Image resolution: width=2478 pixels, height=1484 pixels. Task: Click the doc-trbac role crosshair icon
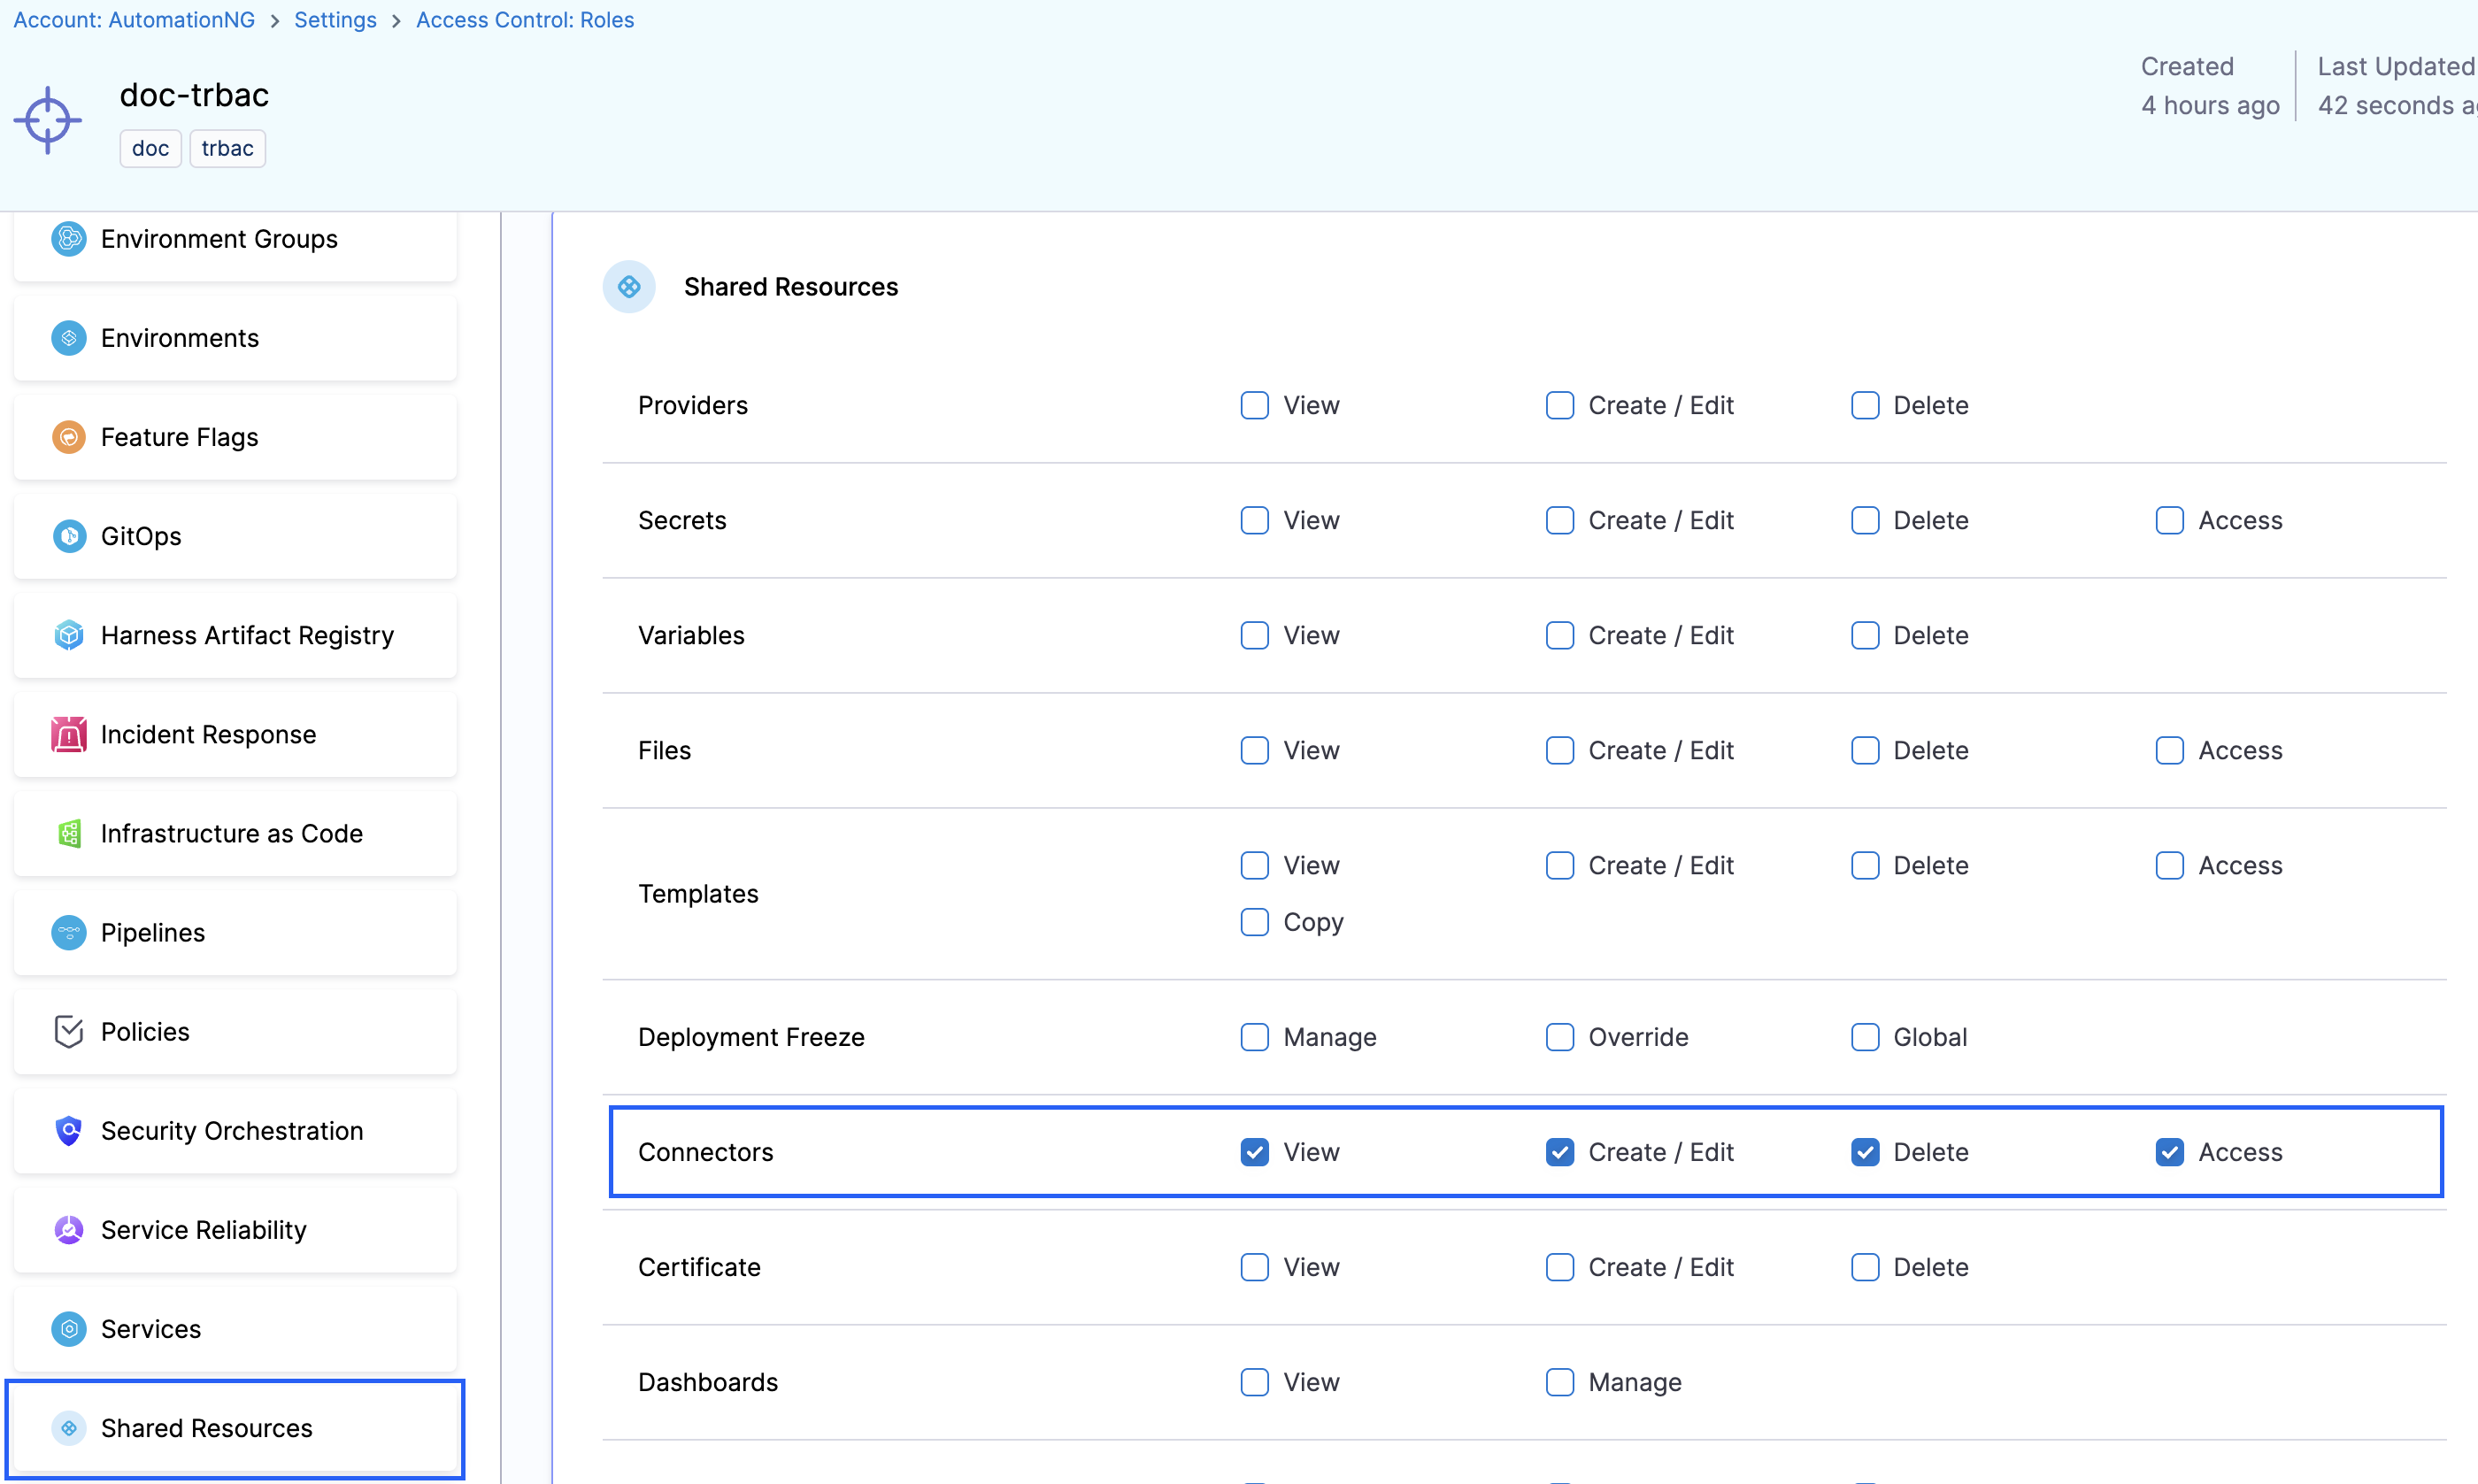tap(47, 120)
